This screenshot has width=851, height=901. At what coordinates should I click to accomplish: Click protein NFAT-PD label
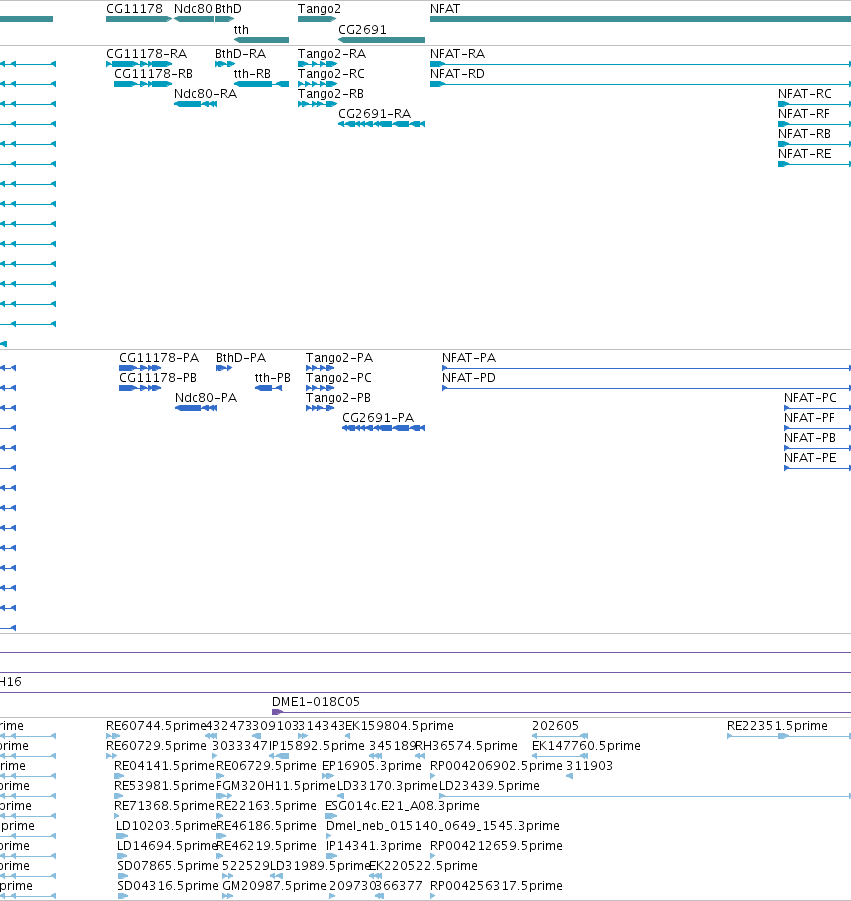pos(469,378)
